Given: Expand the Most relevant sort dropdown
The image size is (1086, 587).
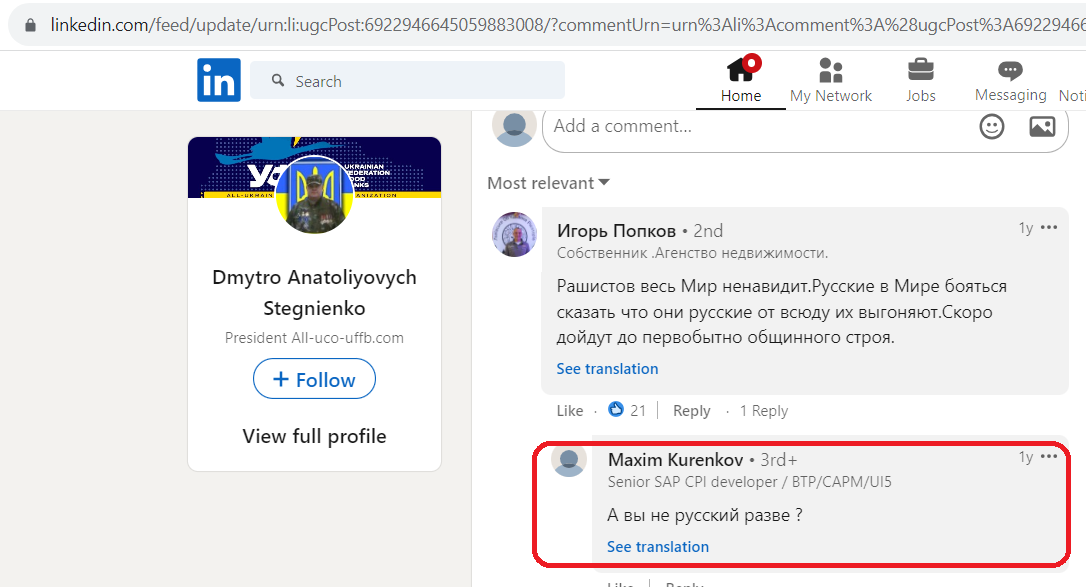Looking at the screenshot, I should 549,183.
